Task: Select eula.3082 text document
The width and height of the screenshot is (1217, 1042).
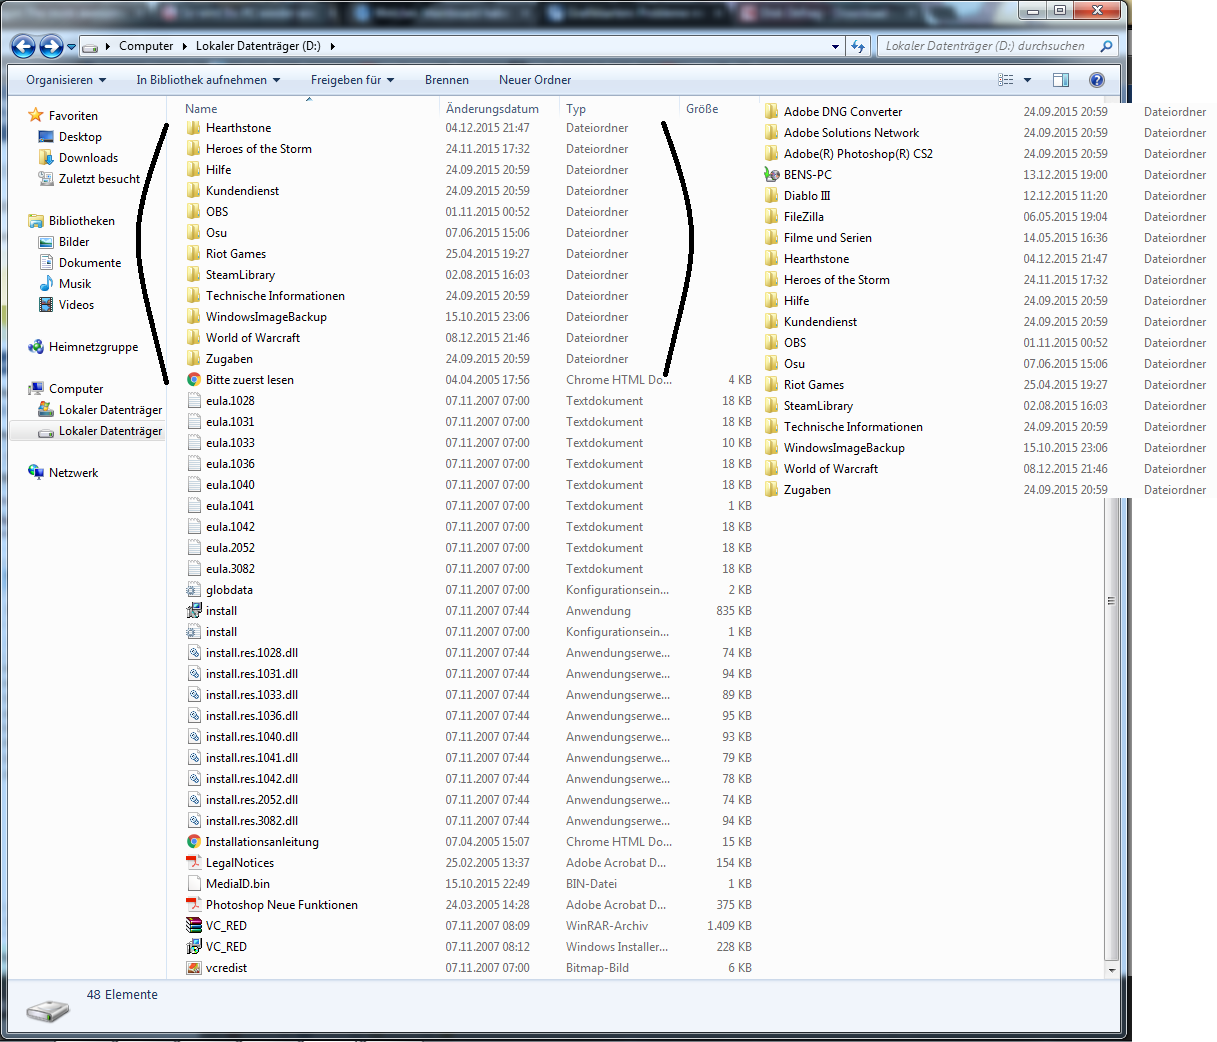Action: coord(230,569)
